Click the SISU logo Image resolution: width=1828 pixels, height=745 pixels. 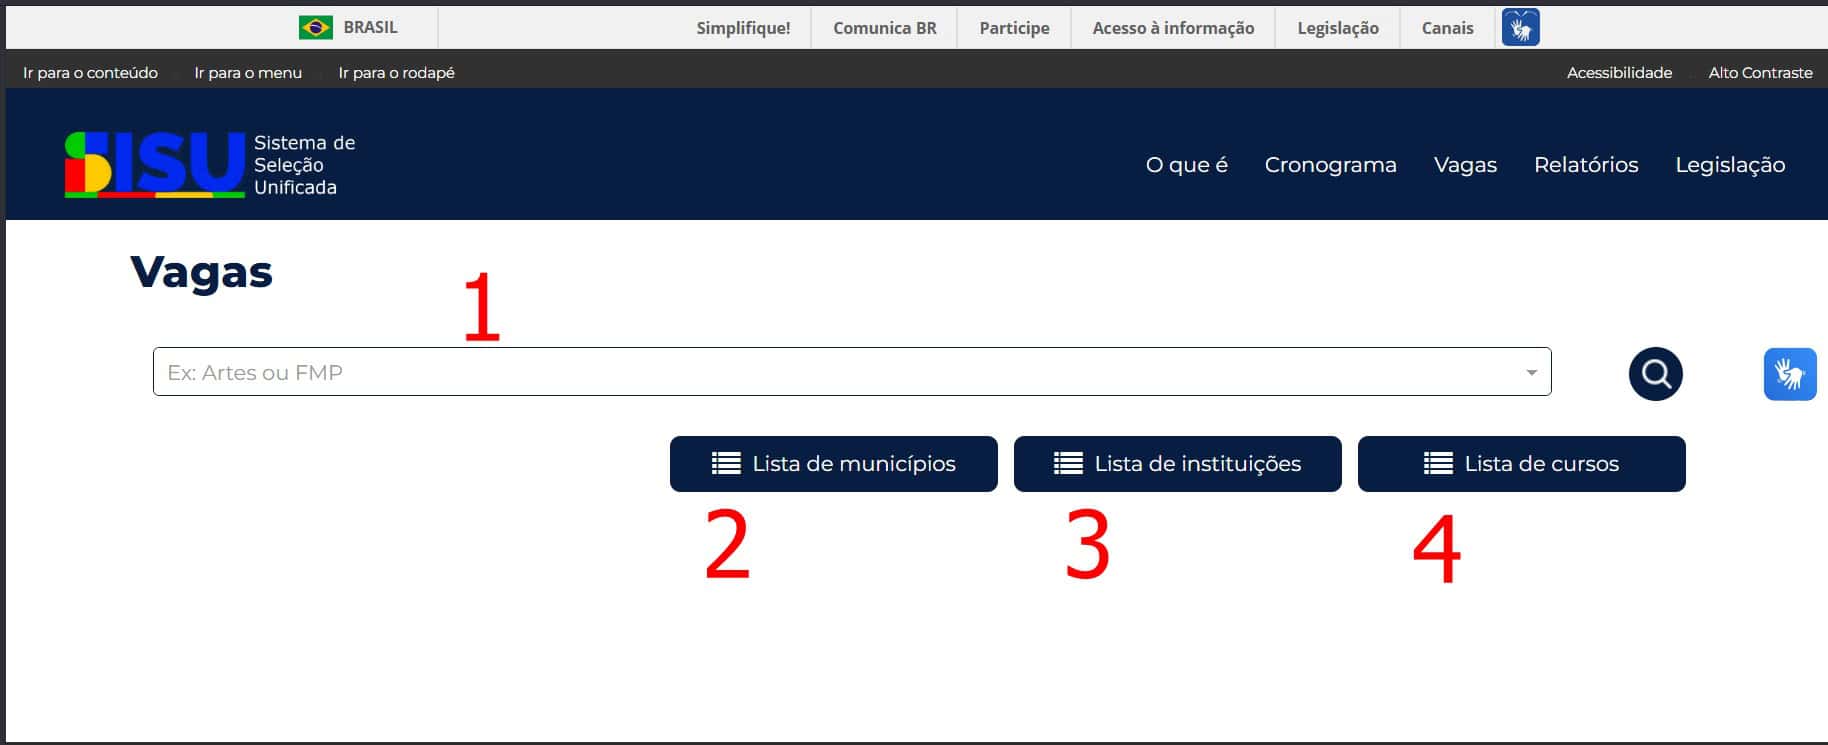155,164
